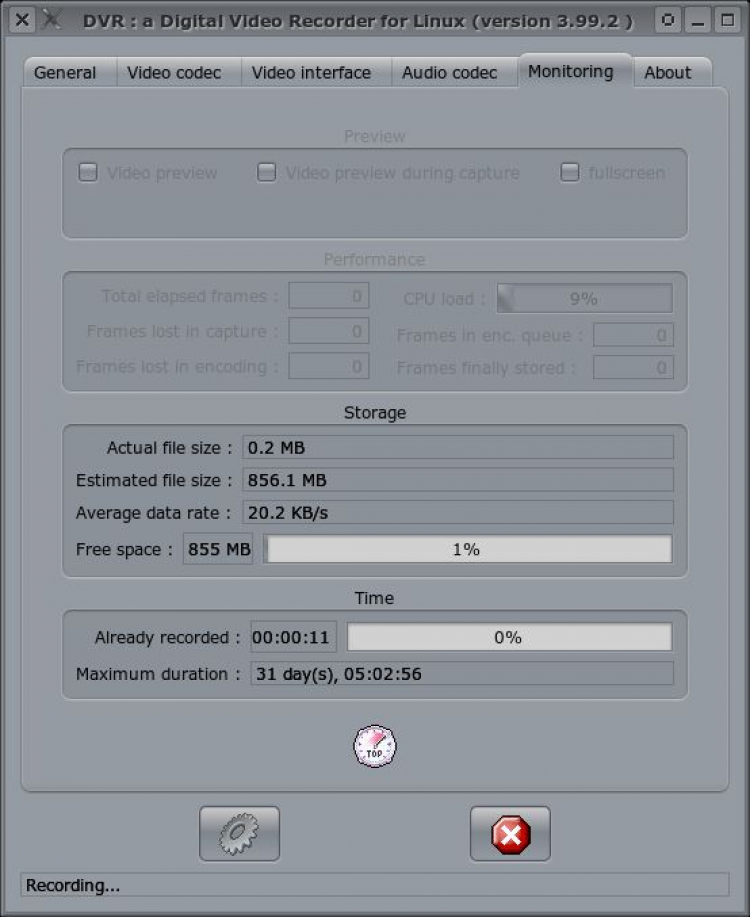Image resolution: width=750 pixels, height=917 pixels.
Task: Select the Average data rate field
Action: 457,513
